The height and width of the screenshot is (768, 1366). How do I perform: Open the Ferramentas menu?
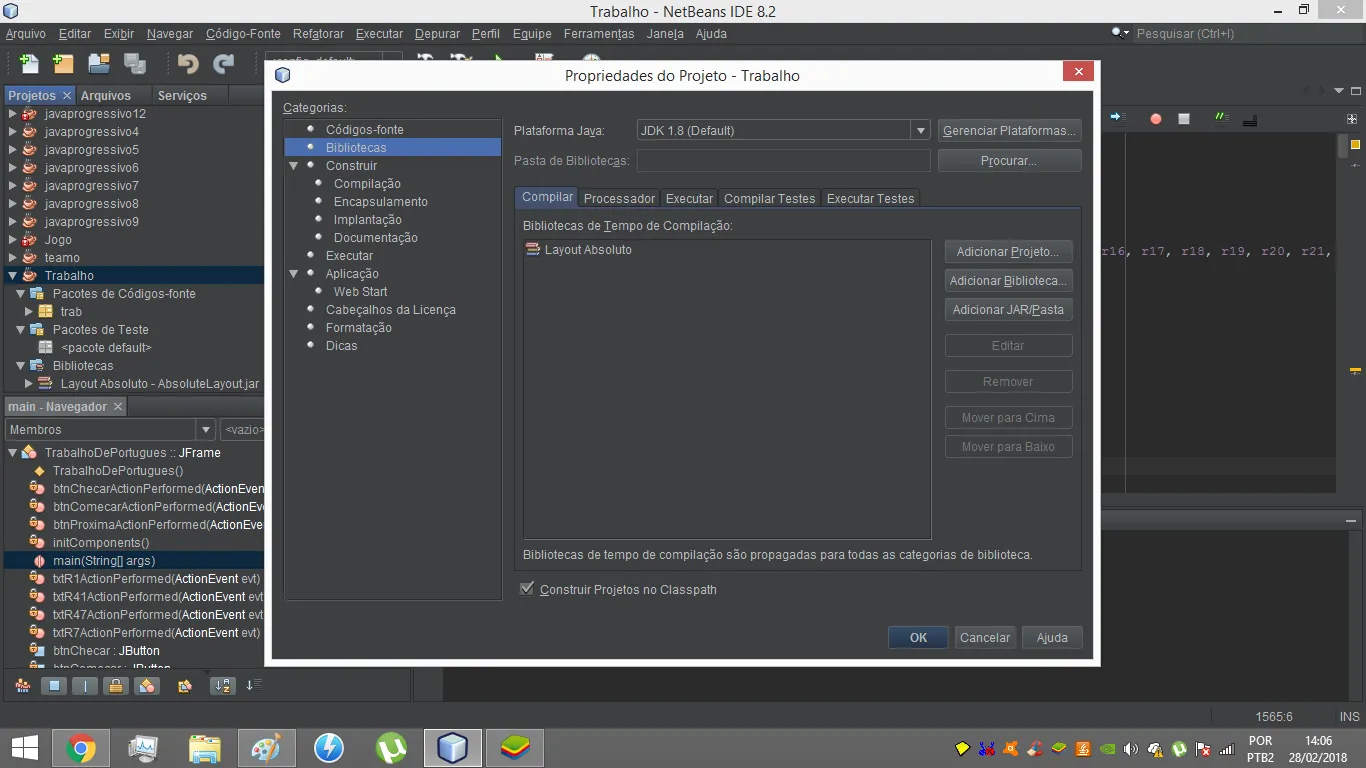click(599, 33)
